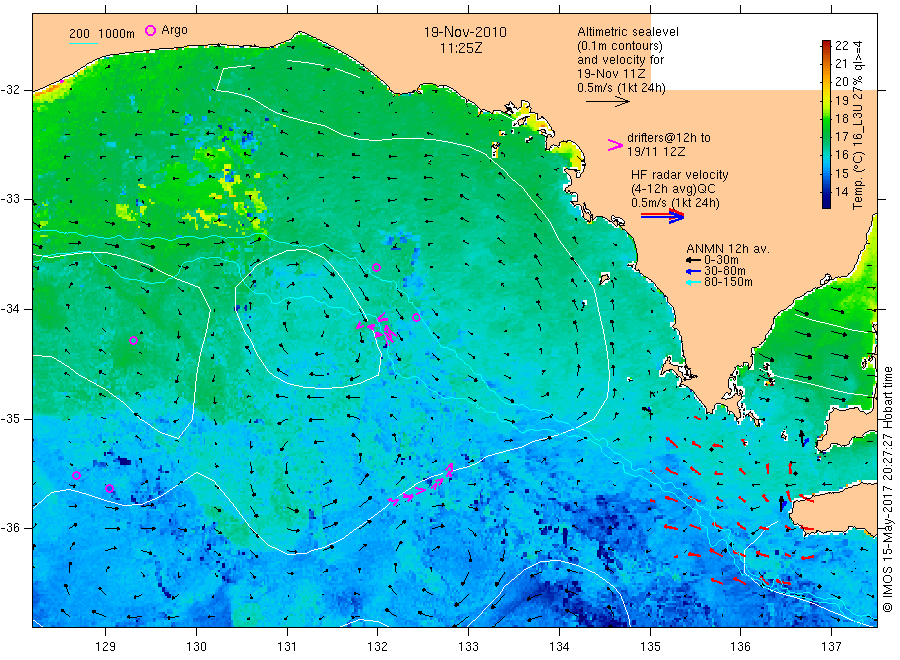Click the magenta Argo circle in the legend
This screenshot has height=660, width=900.
(x=150, y=30)
